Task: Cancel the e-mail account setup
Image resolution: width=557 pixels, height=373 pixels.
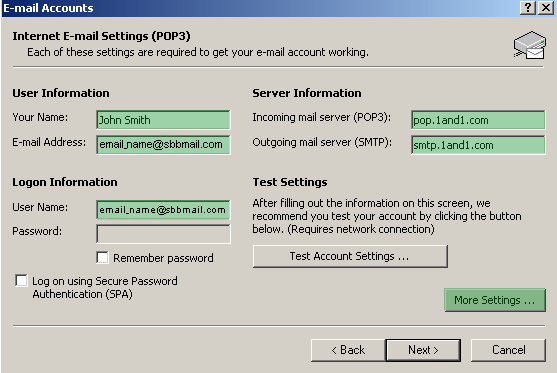Action: [x=508, y=350]
